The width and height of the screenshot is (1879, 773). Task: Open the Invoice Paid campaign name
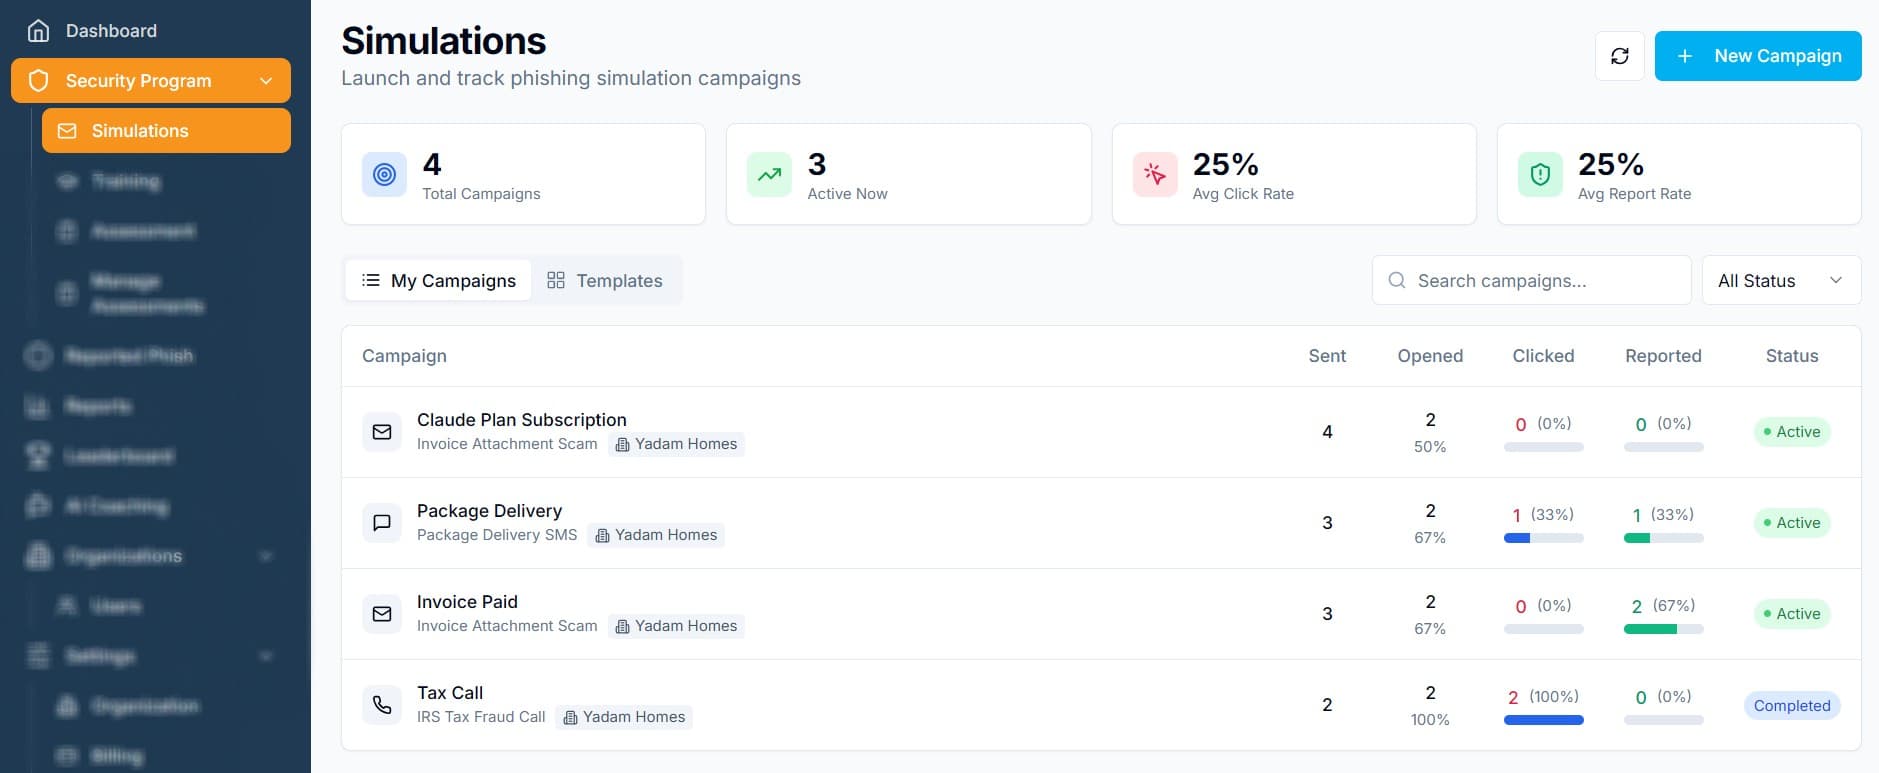coord(467,602)
